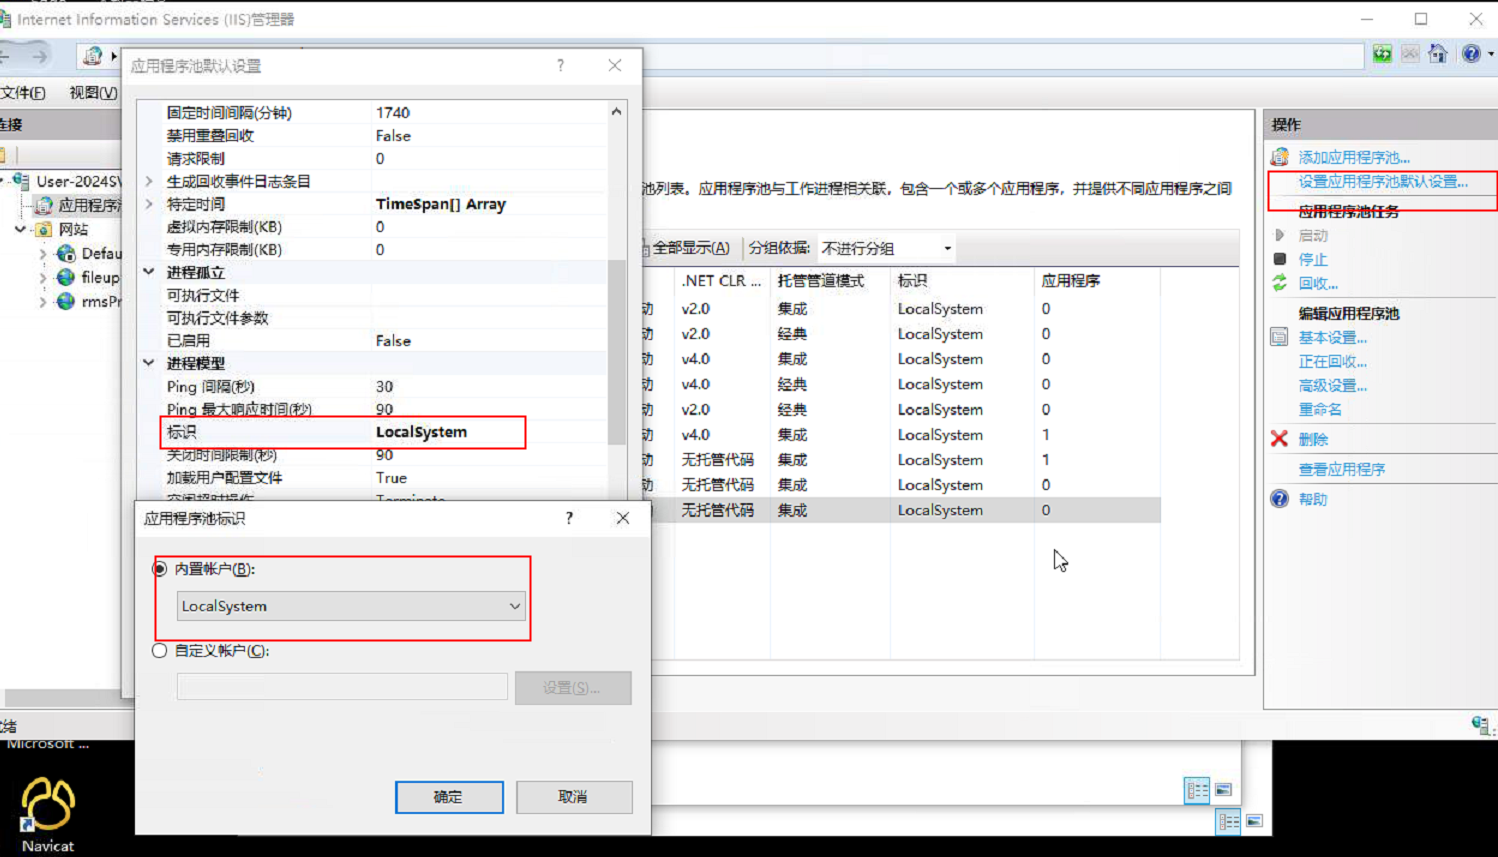Click red X delete icon
The height and width of the screenshot is (857, 1498).
[x=1279, y=439]
